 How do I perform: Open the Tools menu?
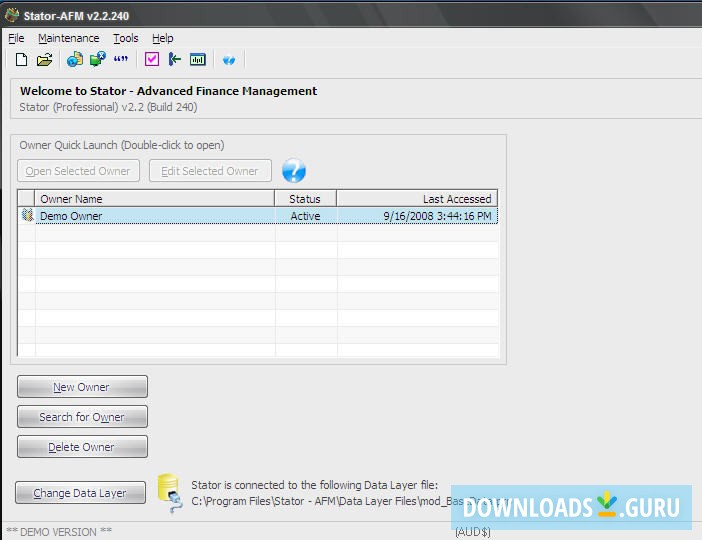[x=125, y=39]
